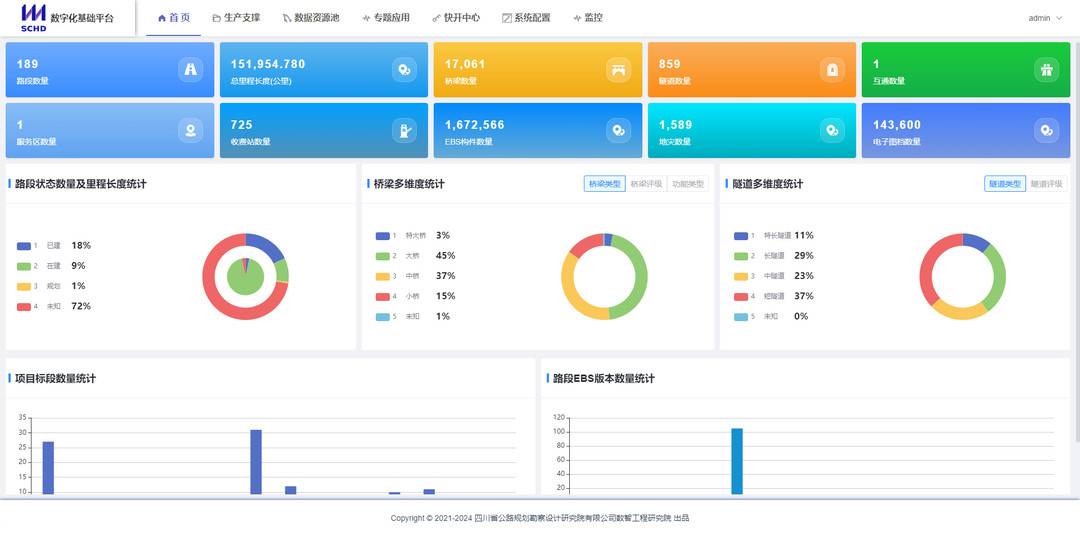Click the tunnel icon on 隧道数量 card
Image resolution: width=1080 pixels, height=536 pixels.
coord(832,69)
